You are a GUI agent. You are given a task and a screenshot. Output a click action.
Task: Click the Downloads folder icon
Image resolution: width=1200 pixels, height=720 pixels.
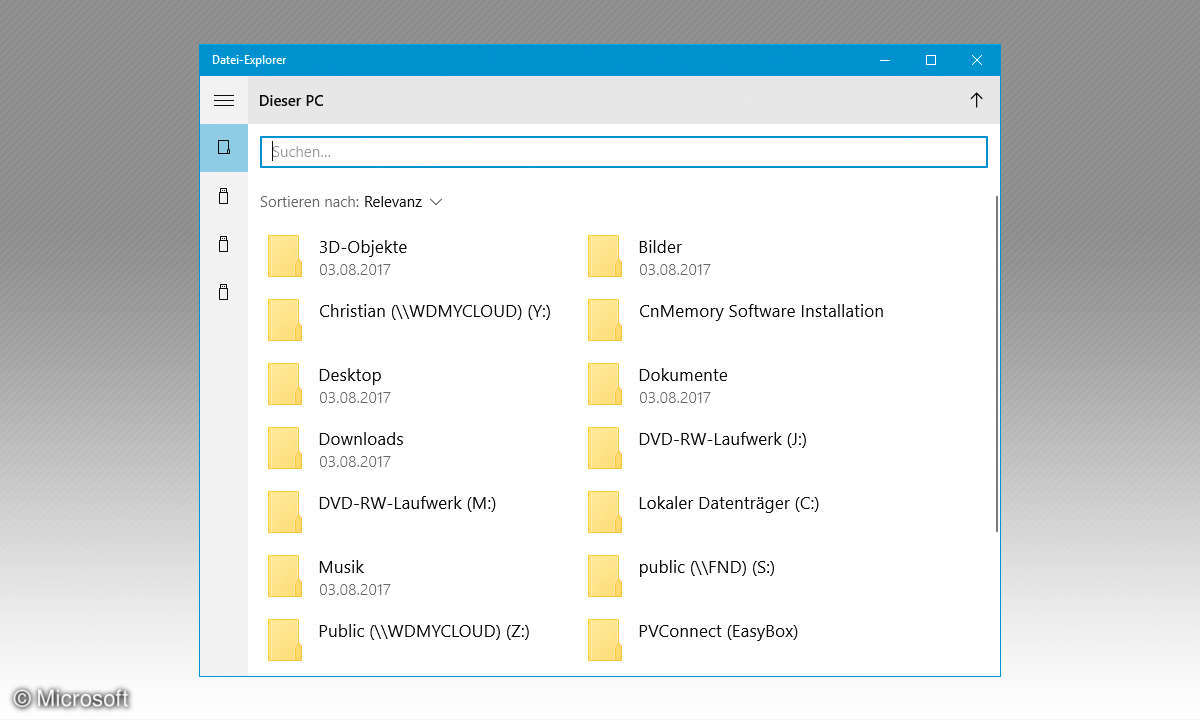(285, 449)
